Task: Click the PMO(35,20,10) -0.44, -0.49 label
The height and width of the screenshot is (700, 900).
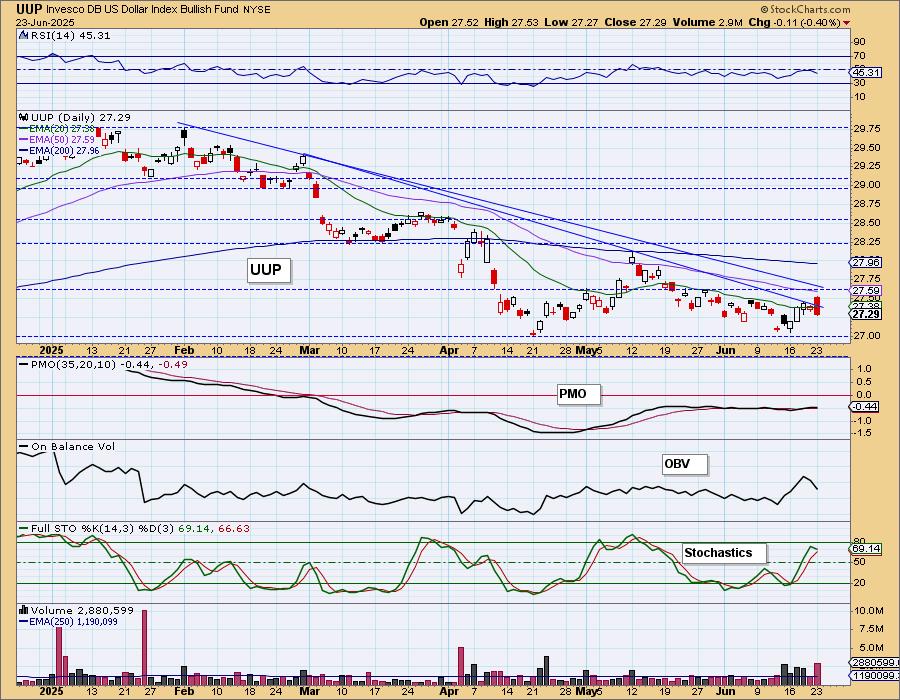Action: coord(103,364)
